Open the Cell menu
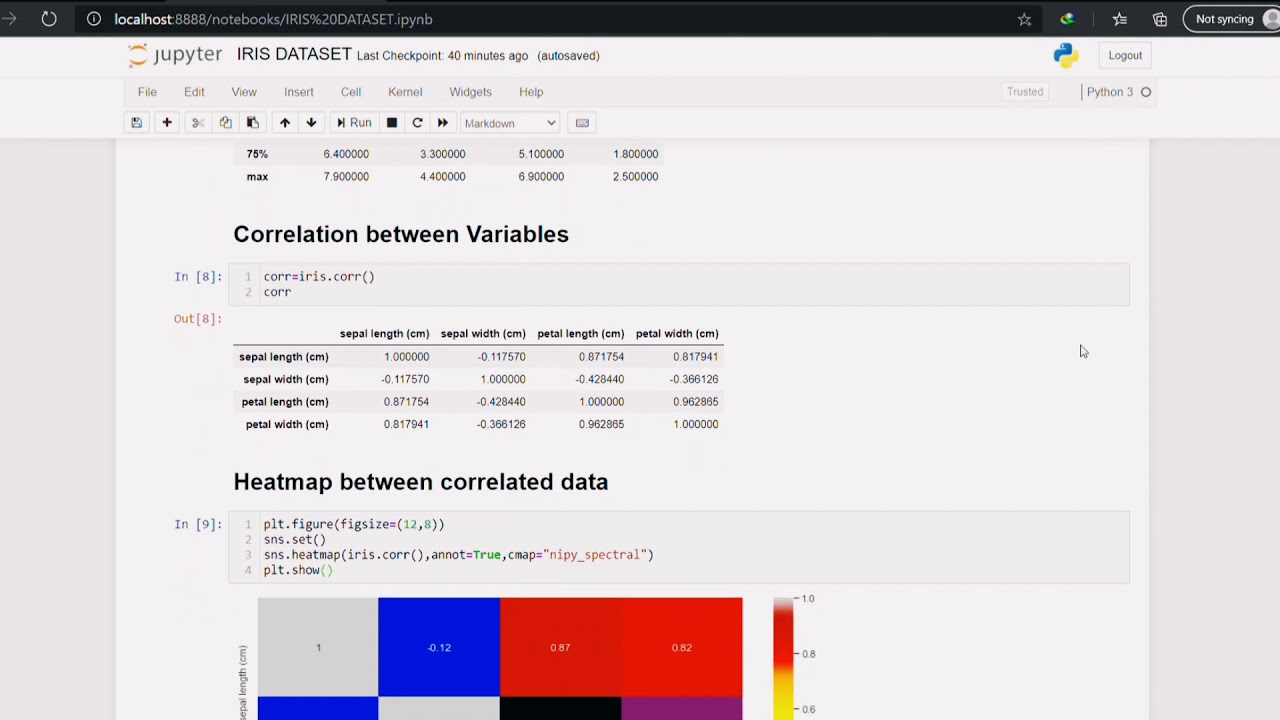The width and height of the screenshot is (1280, 720). 351,92
